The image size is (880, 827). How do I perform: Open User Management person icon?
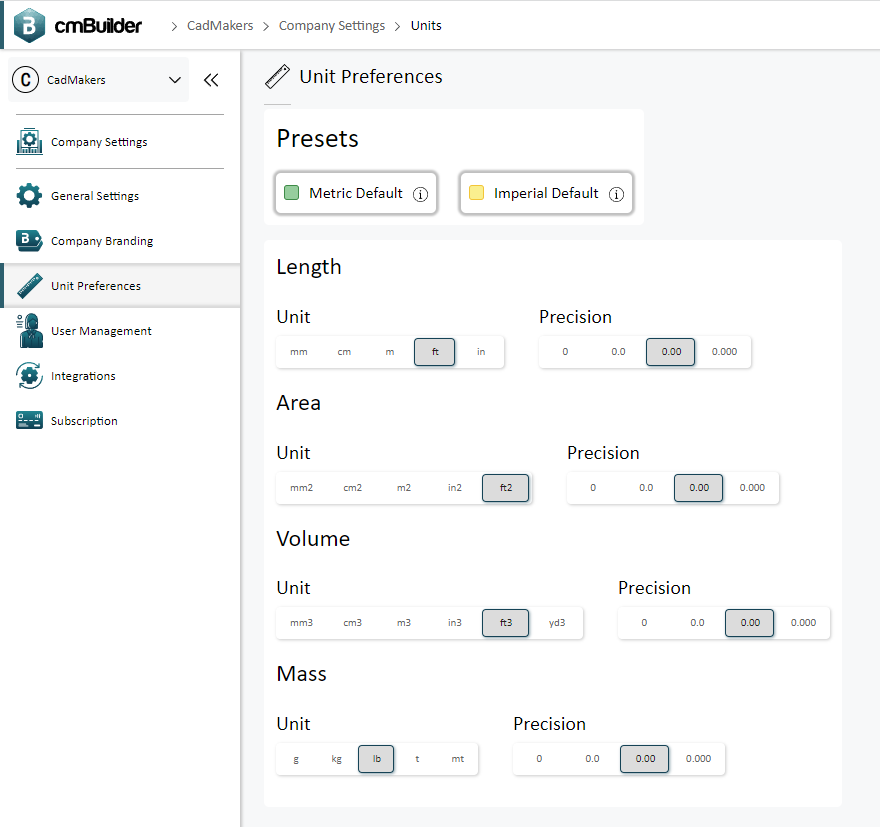tap(29, 330)
